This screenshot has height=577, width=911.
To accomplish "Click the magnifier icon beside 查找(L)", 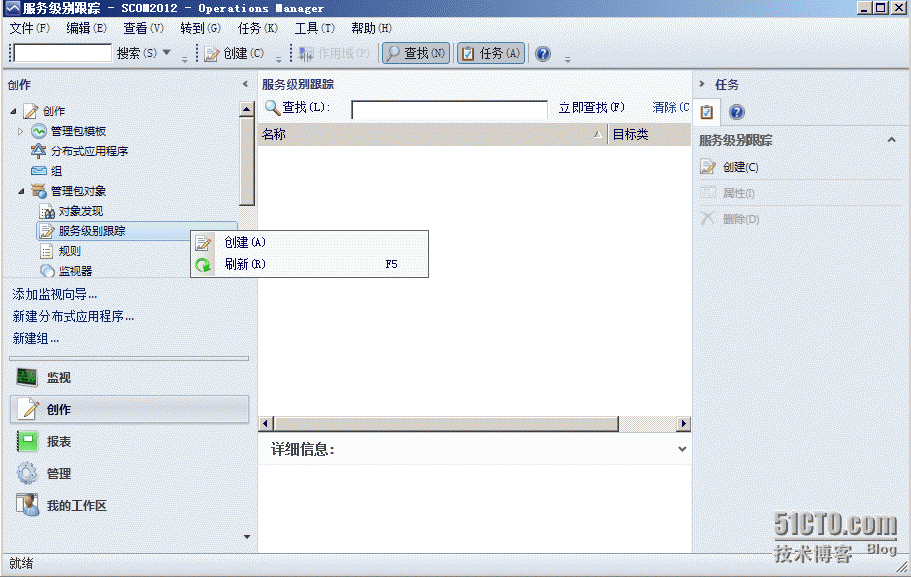I will coord(272,107).
